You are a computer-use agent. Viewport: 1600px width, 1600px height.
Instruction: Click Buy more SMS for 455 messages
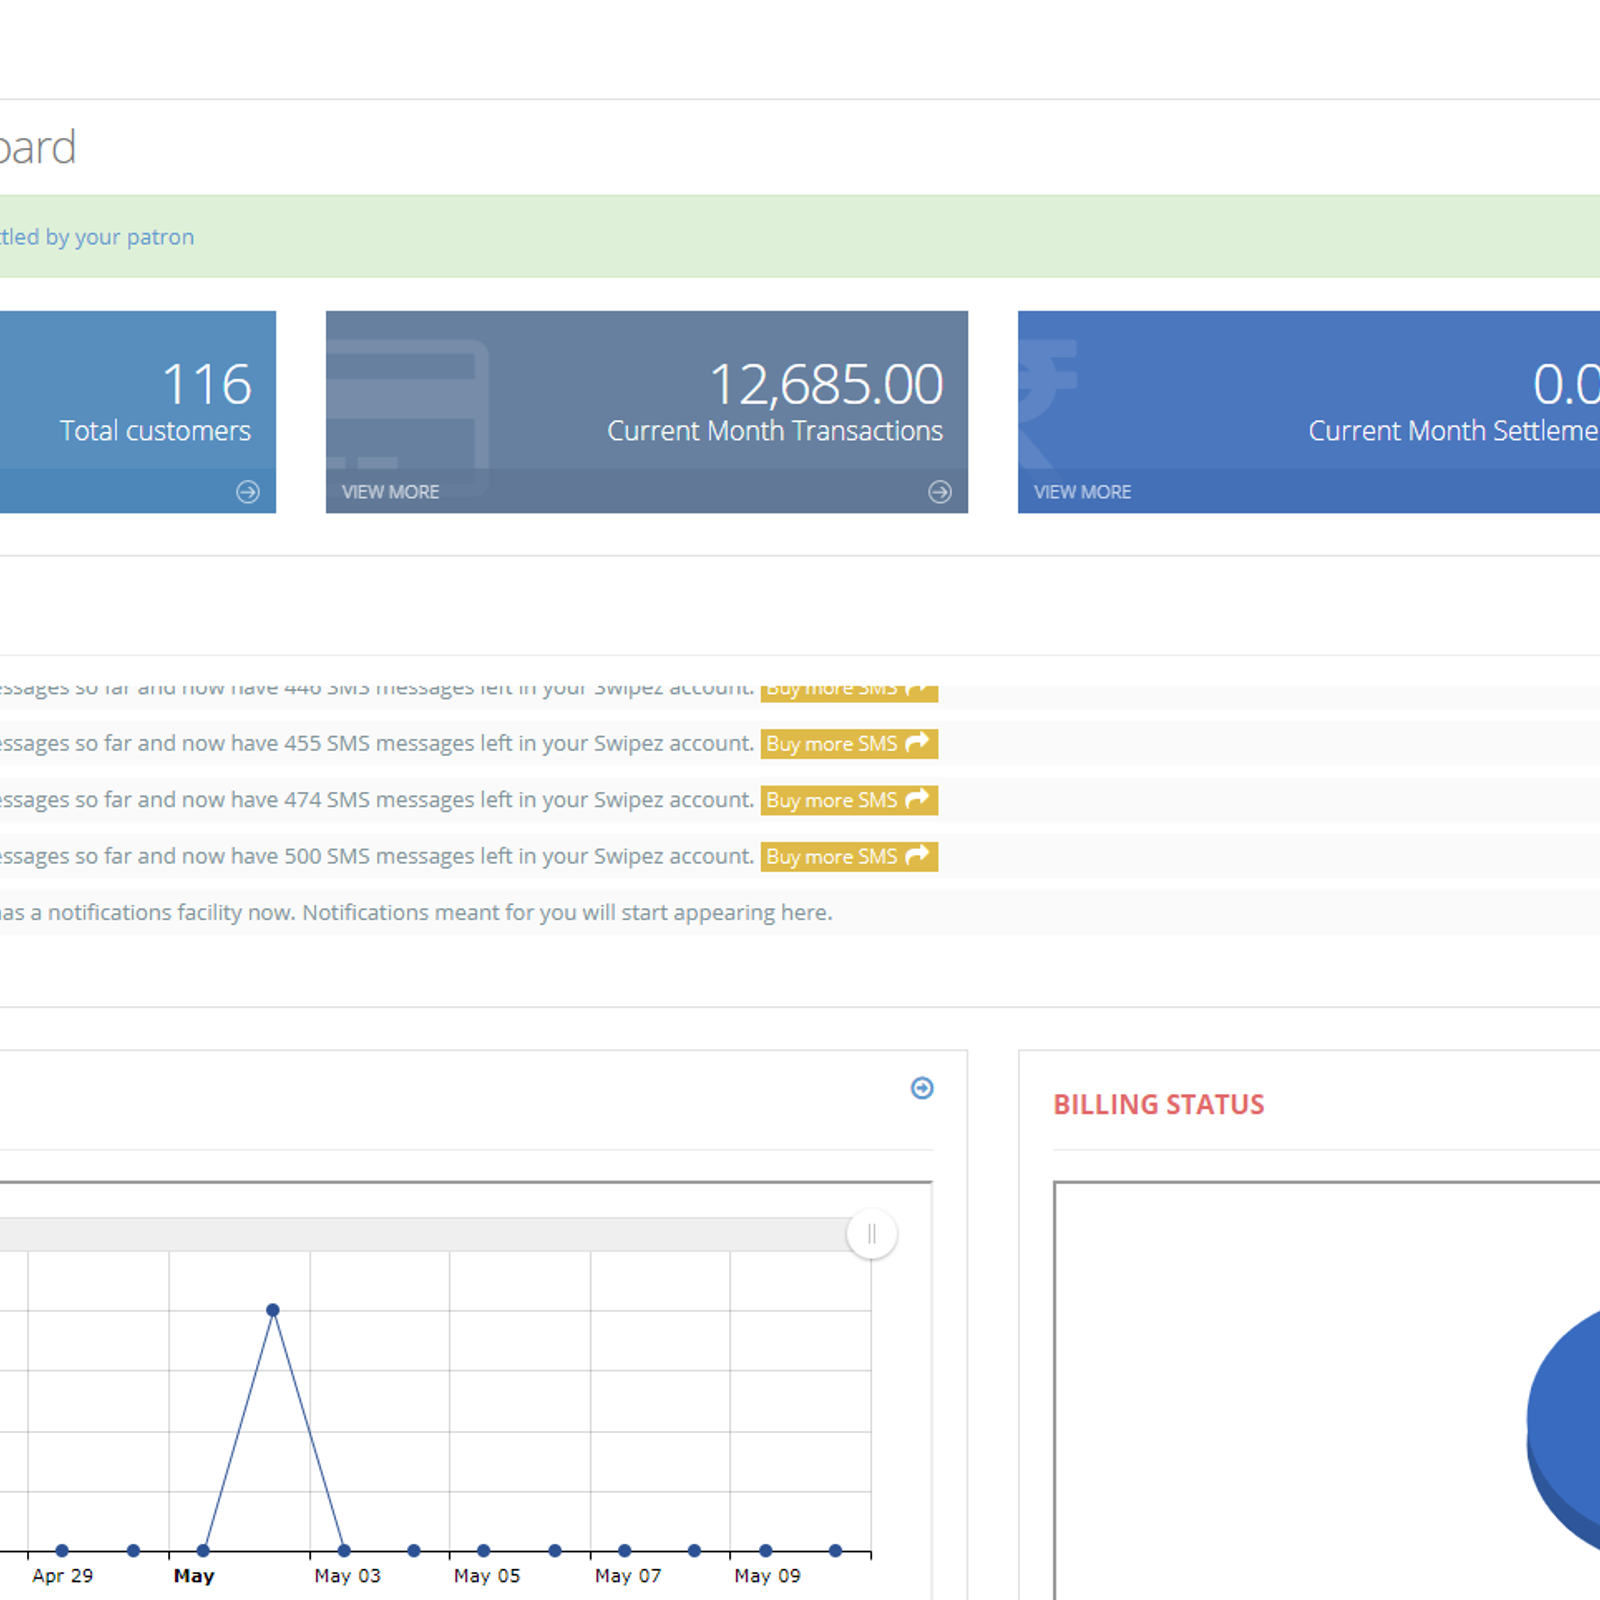point(849,744)
